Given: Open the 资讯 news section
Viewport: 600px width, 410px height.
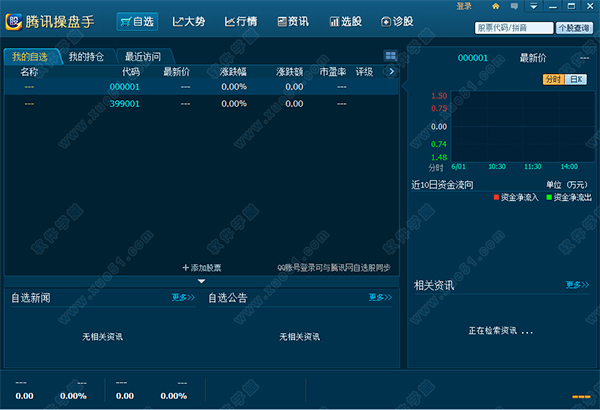Looking at the screenshot, I should [293, 22].
